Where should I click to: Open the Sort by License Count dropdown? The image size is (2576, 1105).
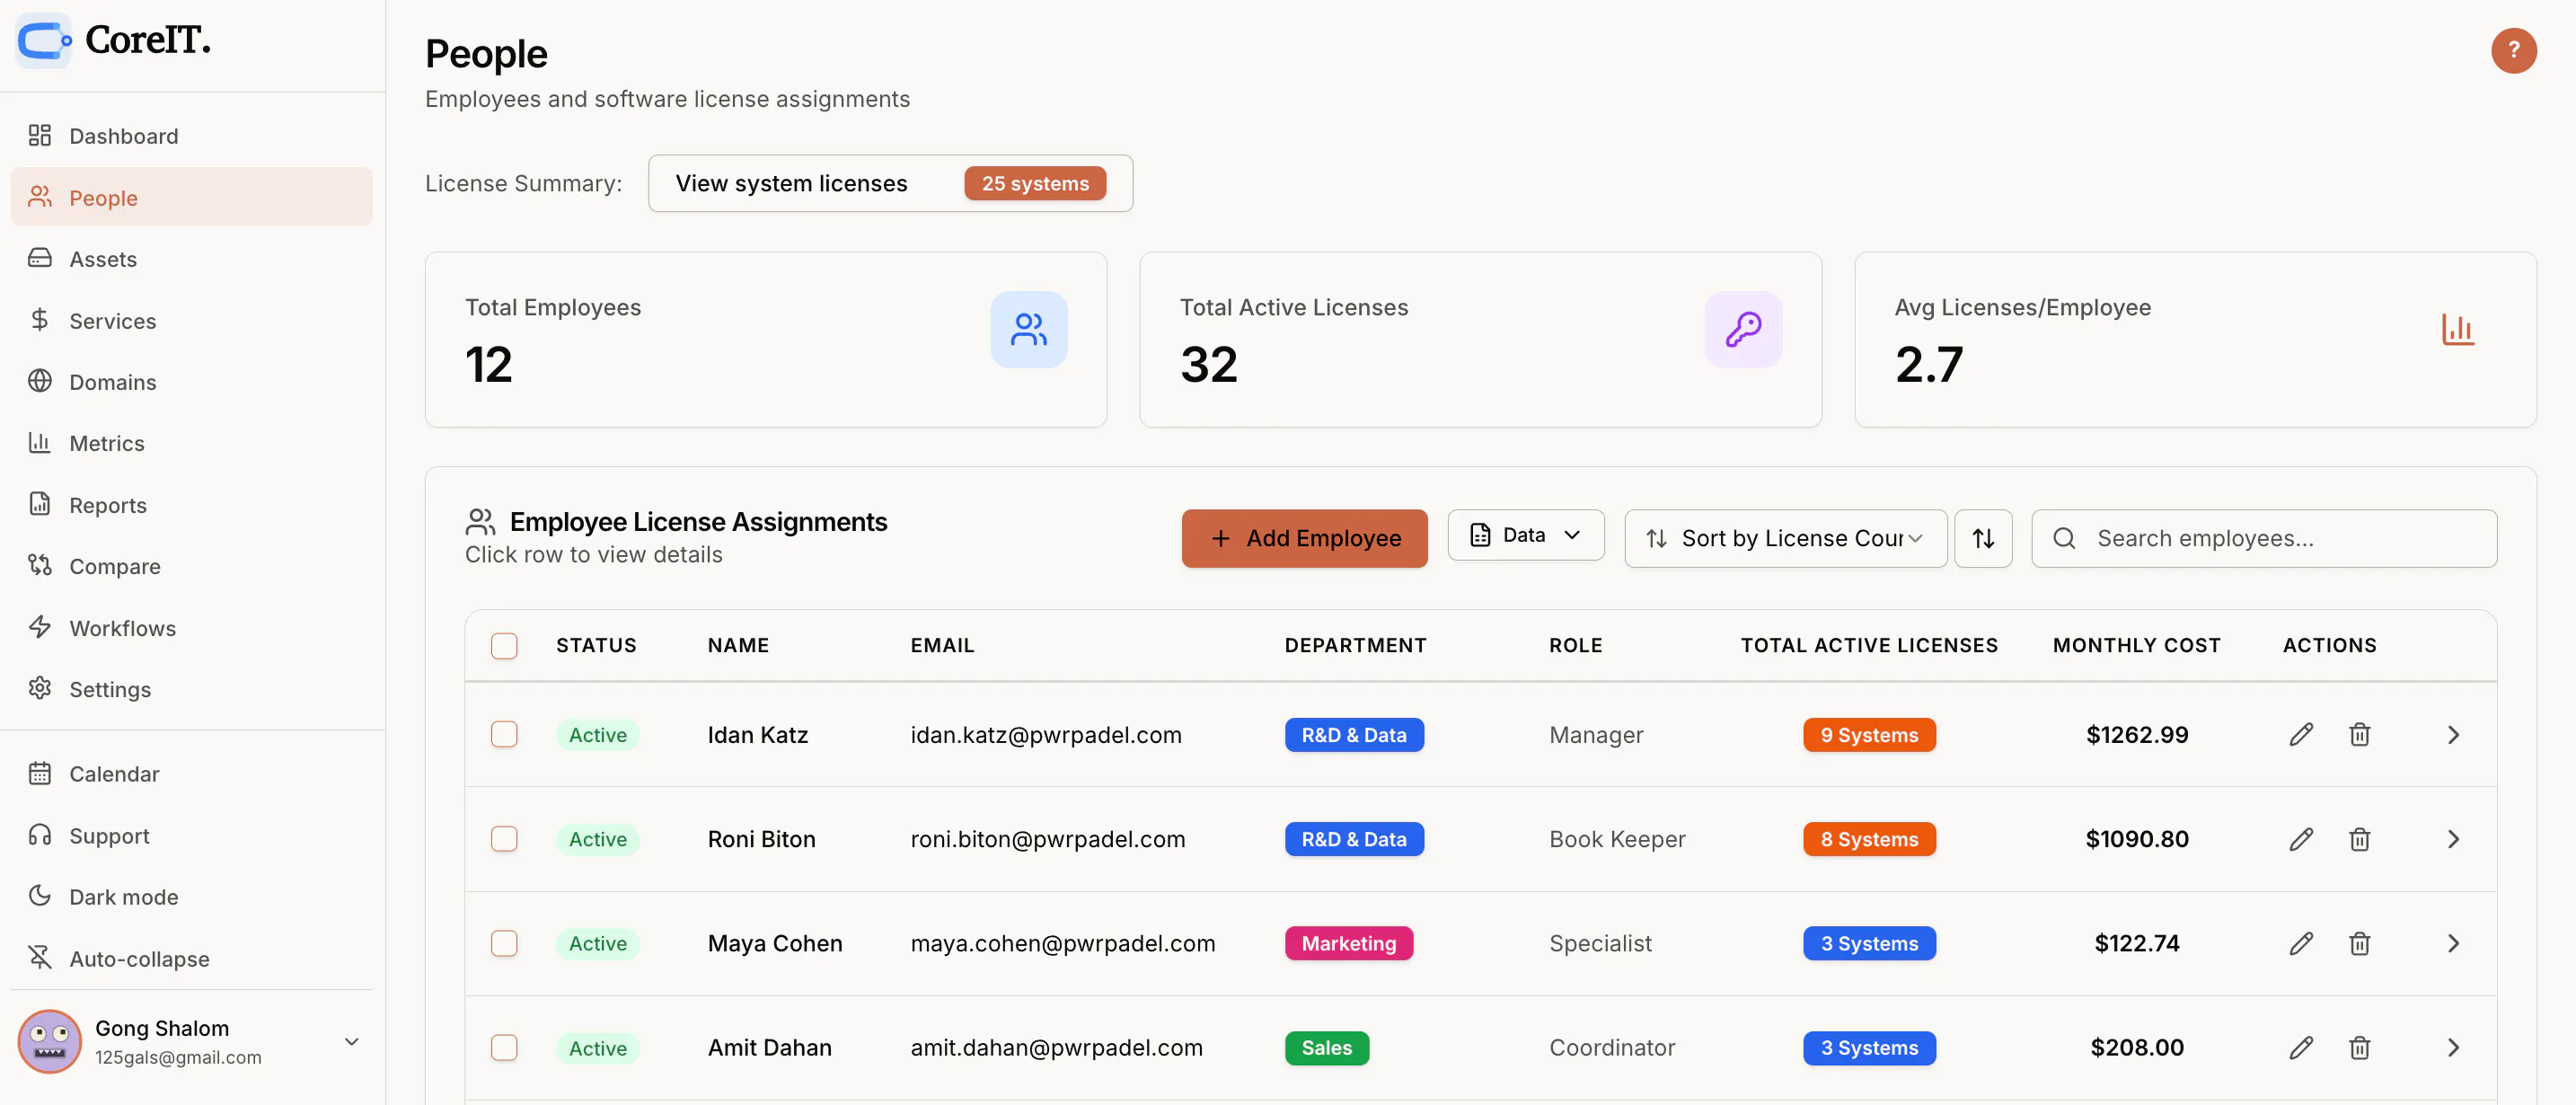click(x=1785, y=538)
